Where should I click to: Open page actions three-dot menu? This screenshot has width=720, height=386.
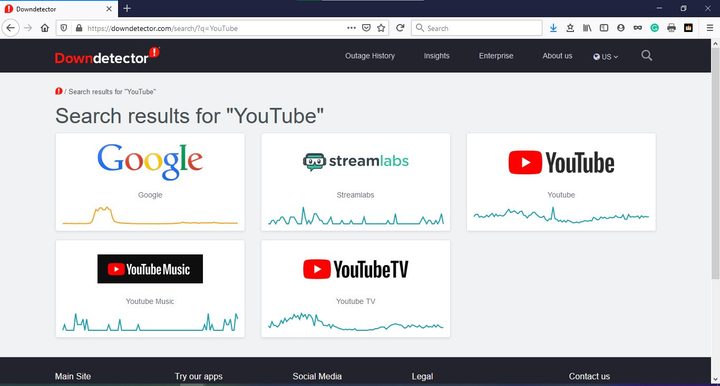(x=351, y=28)
